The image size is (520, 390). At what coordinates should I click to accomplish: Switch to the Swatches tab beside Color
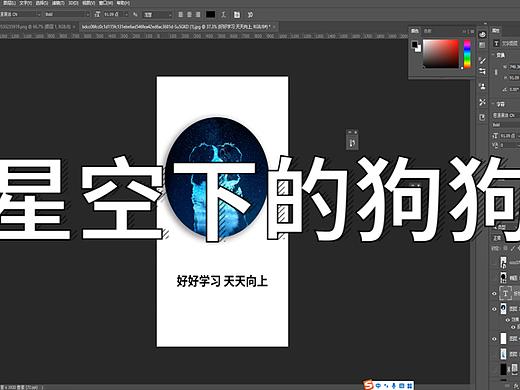pos(428,31)
